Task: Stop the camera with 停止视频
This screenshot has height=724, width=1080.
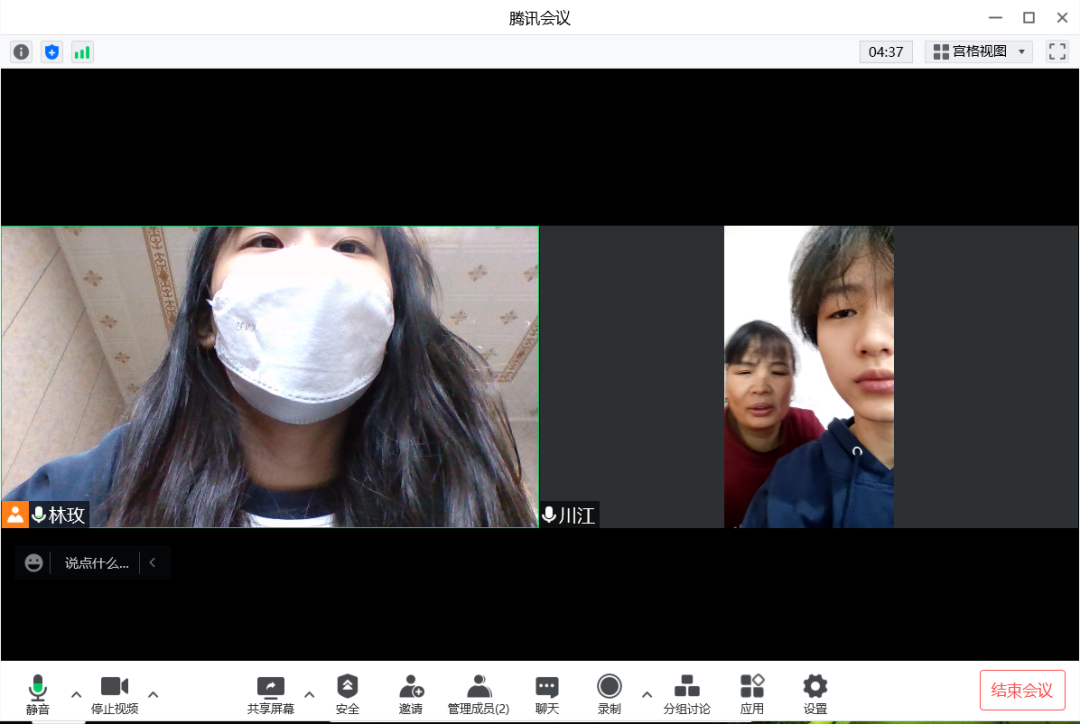Action: [x=114, y=694]
